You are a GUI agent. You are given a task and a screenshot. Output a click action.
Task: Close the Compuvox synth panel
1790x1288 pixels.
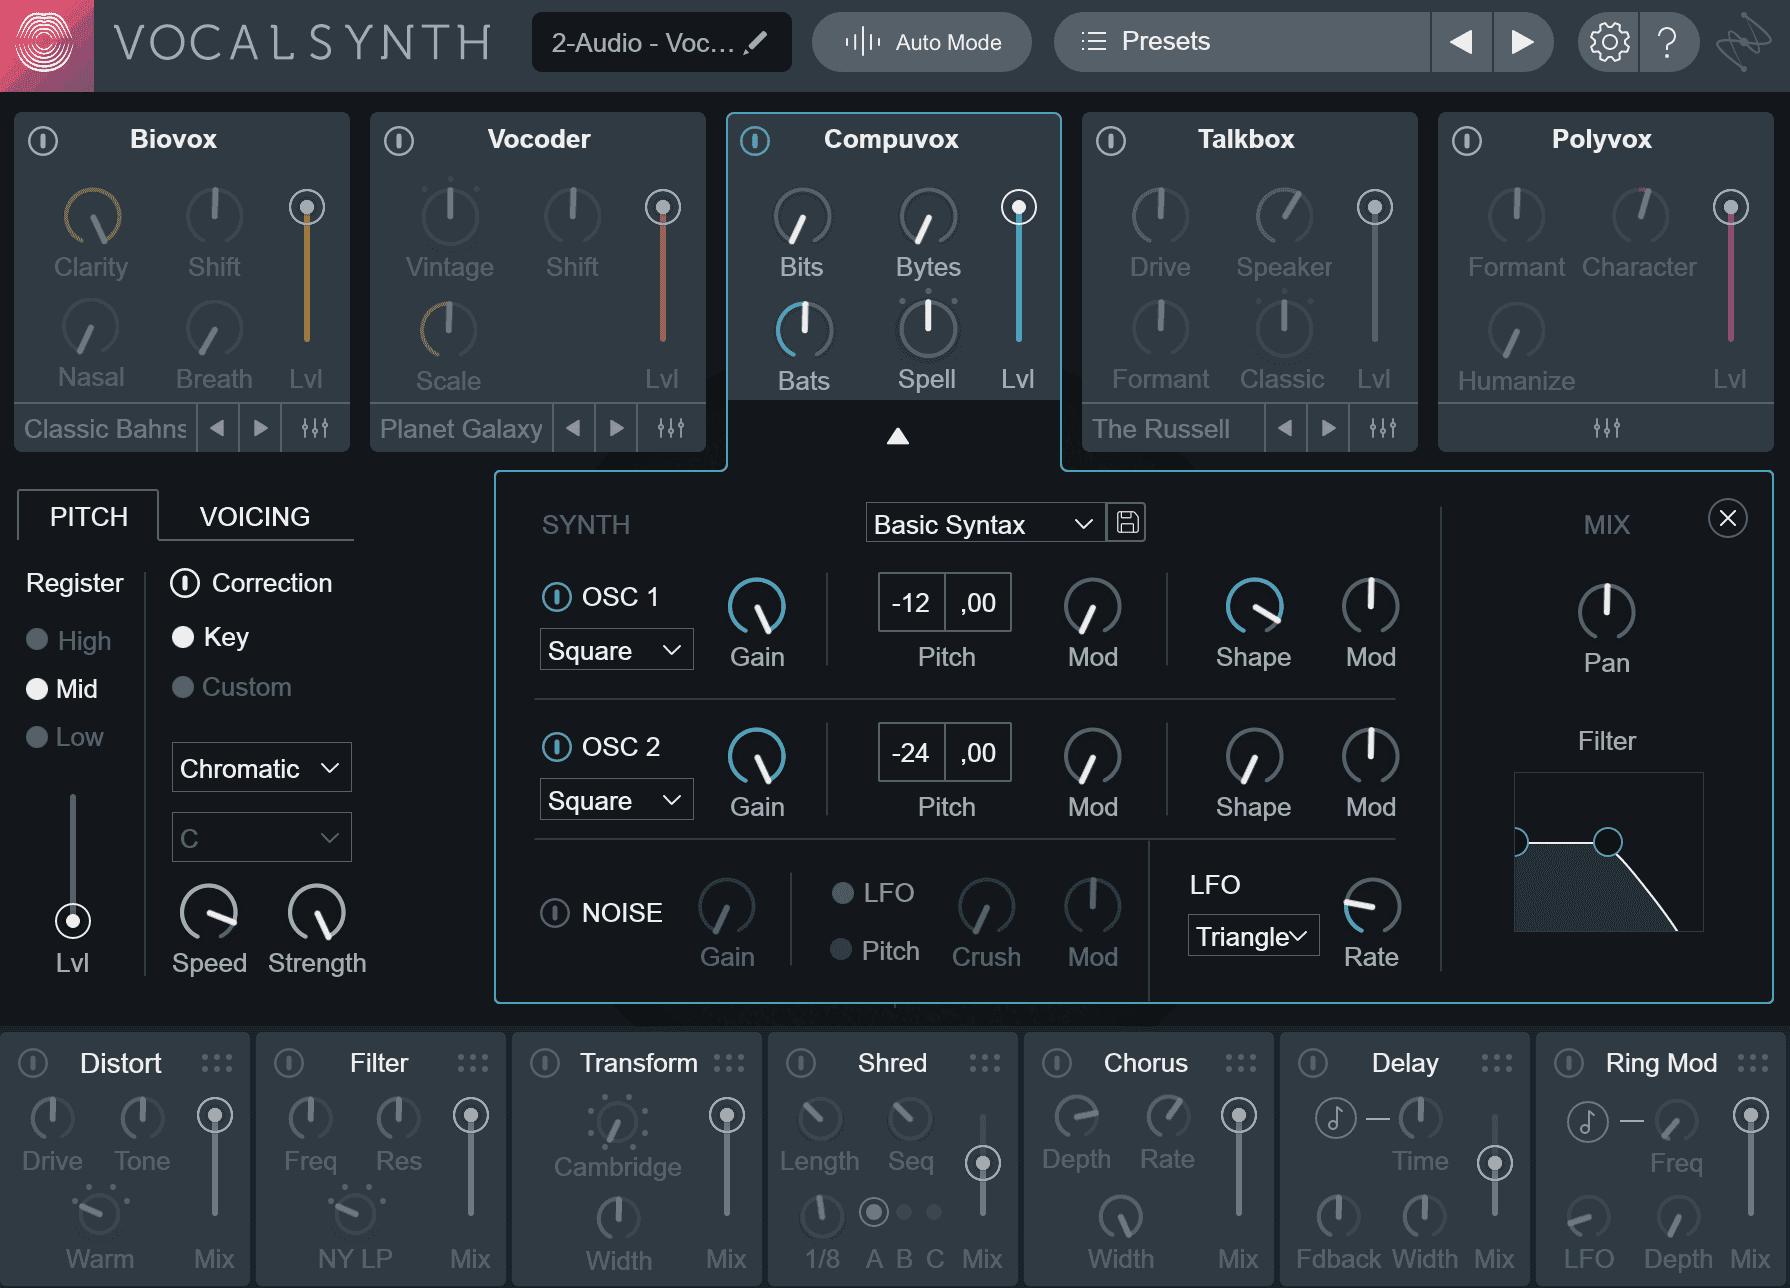pyautogui.click(x=1727, y=518)
